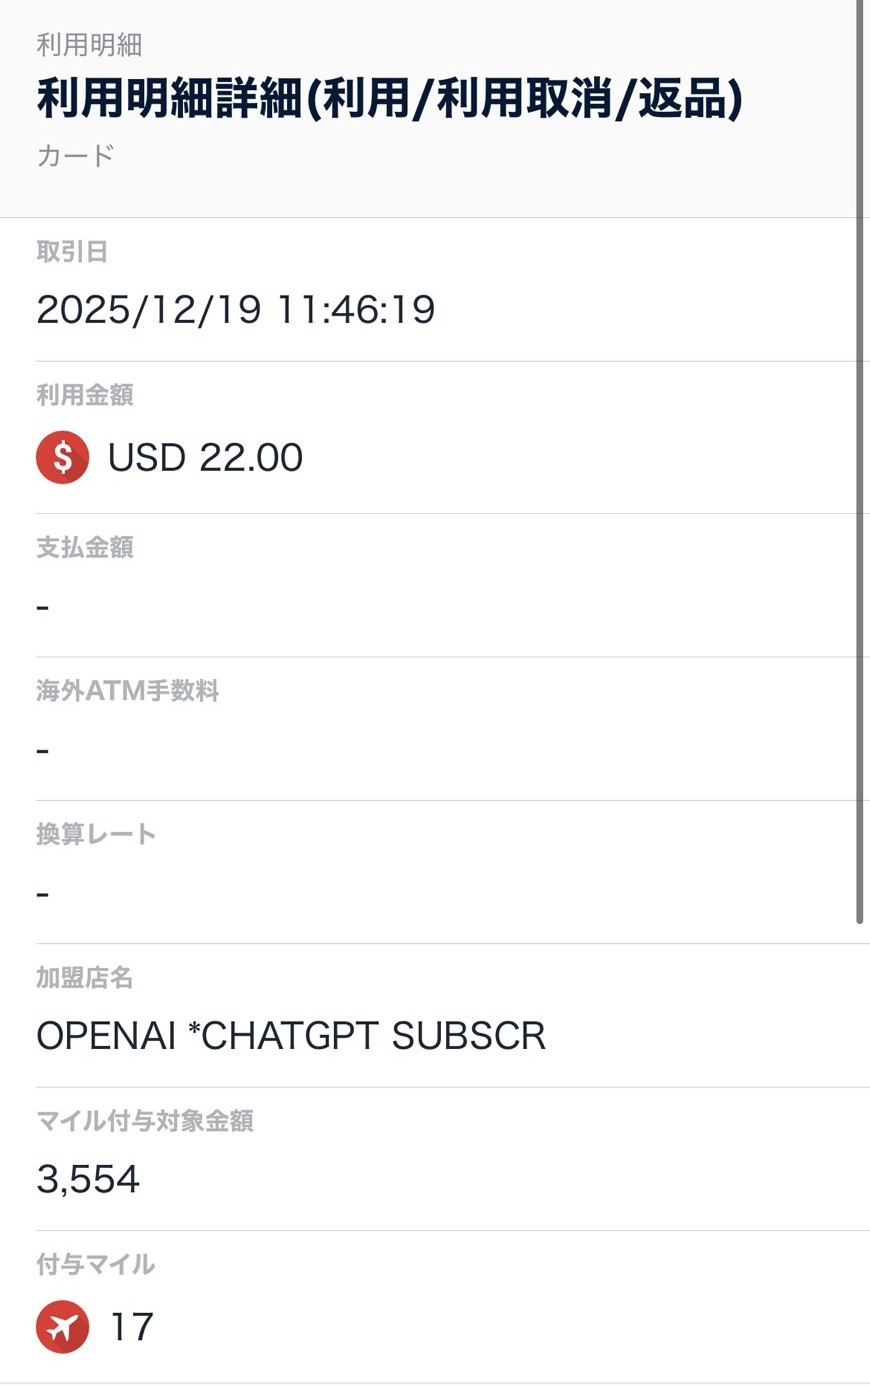Click the マイル付与対象金額 label
This screenshot has height=1386, width=870.
coord(145,1121)
